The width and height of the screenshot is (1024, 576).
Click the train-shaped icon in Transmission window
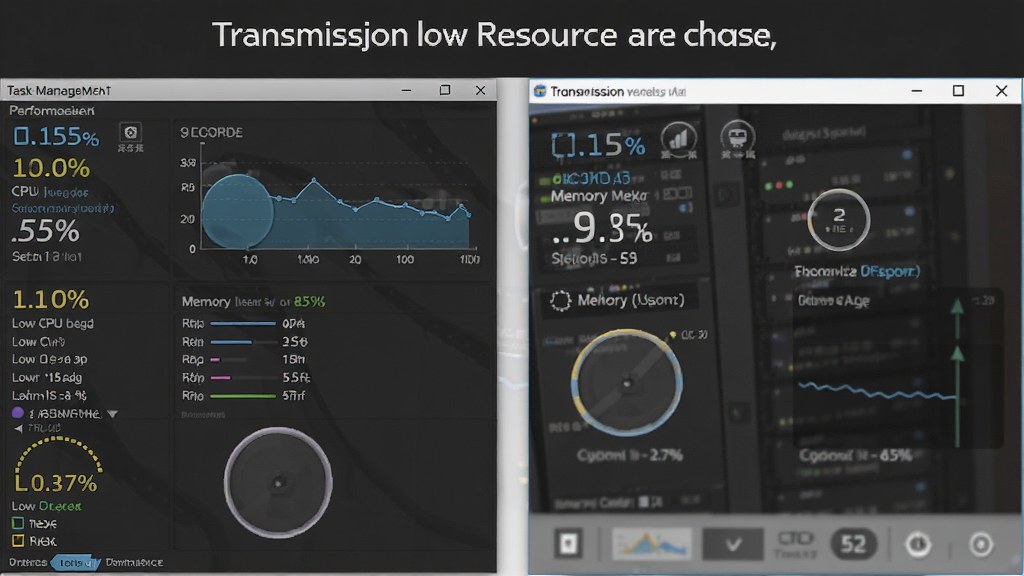[737, 137]
